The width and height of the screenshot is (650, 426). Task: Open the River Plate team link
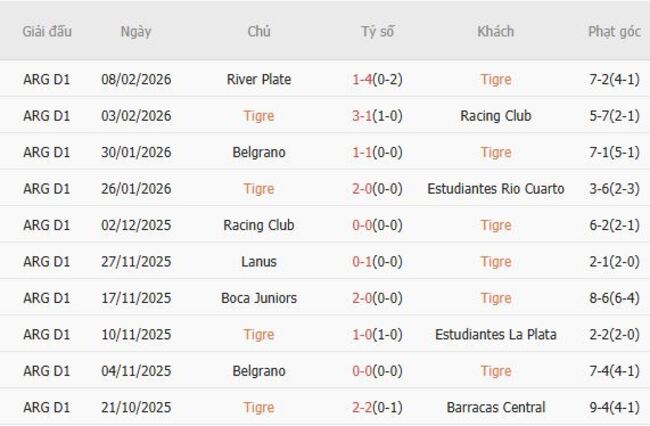pyautogui.click(x=259, y=79)
